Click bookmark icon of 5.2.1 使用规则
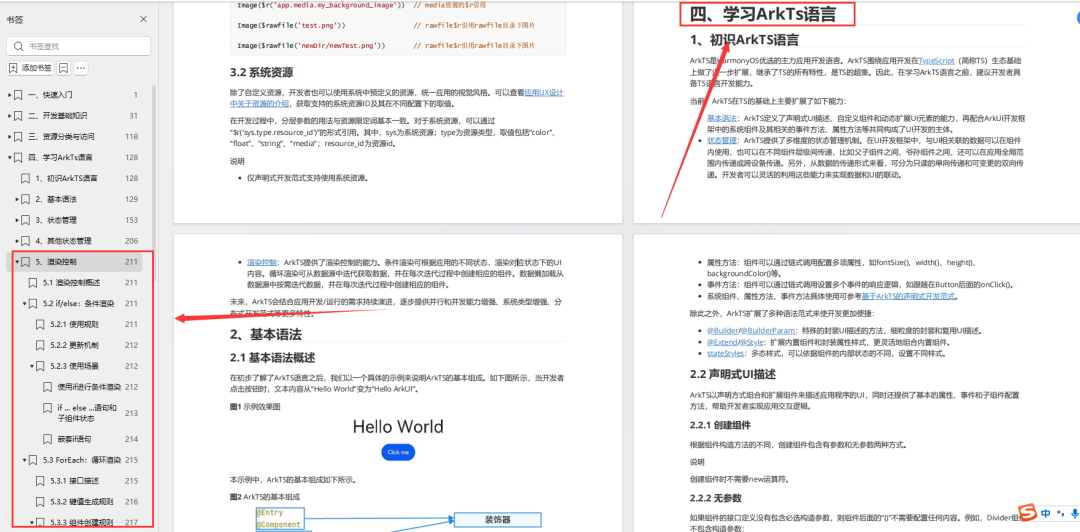The image size is (1080, 532). [40, 325]
